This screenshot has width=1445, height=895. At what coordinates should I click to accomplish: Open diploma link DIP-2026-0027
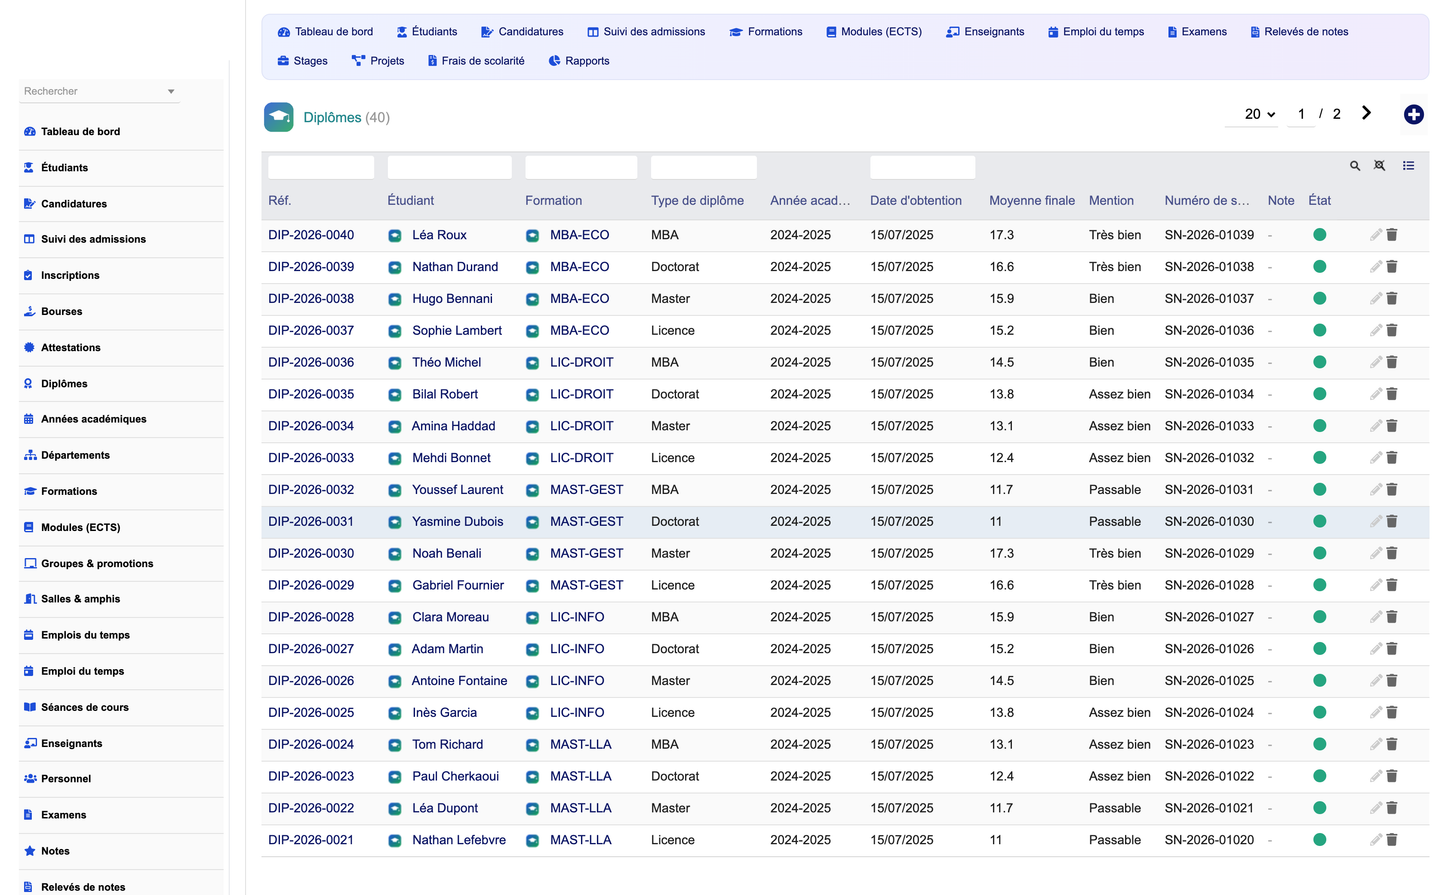[311, 649]
